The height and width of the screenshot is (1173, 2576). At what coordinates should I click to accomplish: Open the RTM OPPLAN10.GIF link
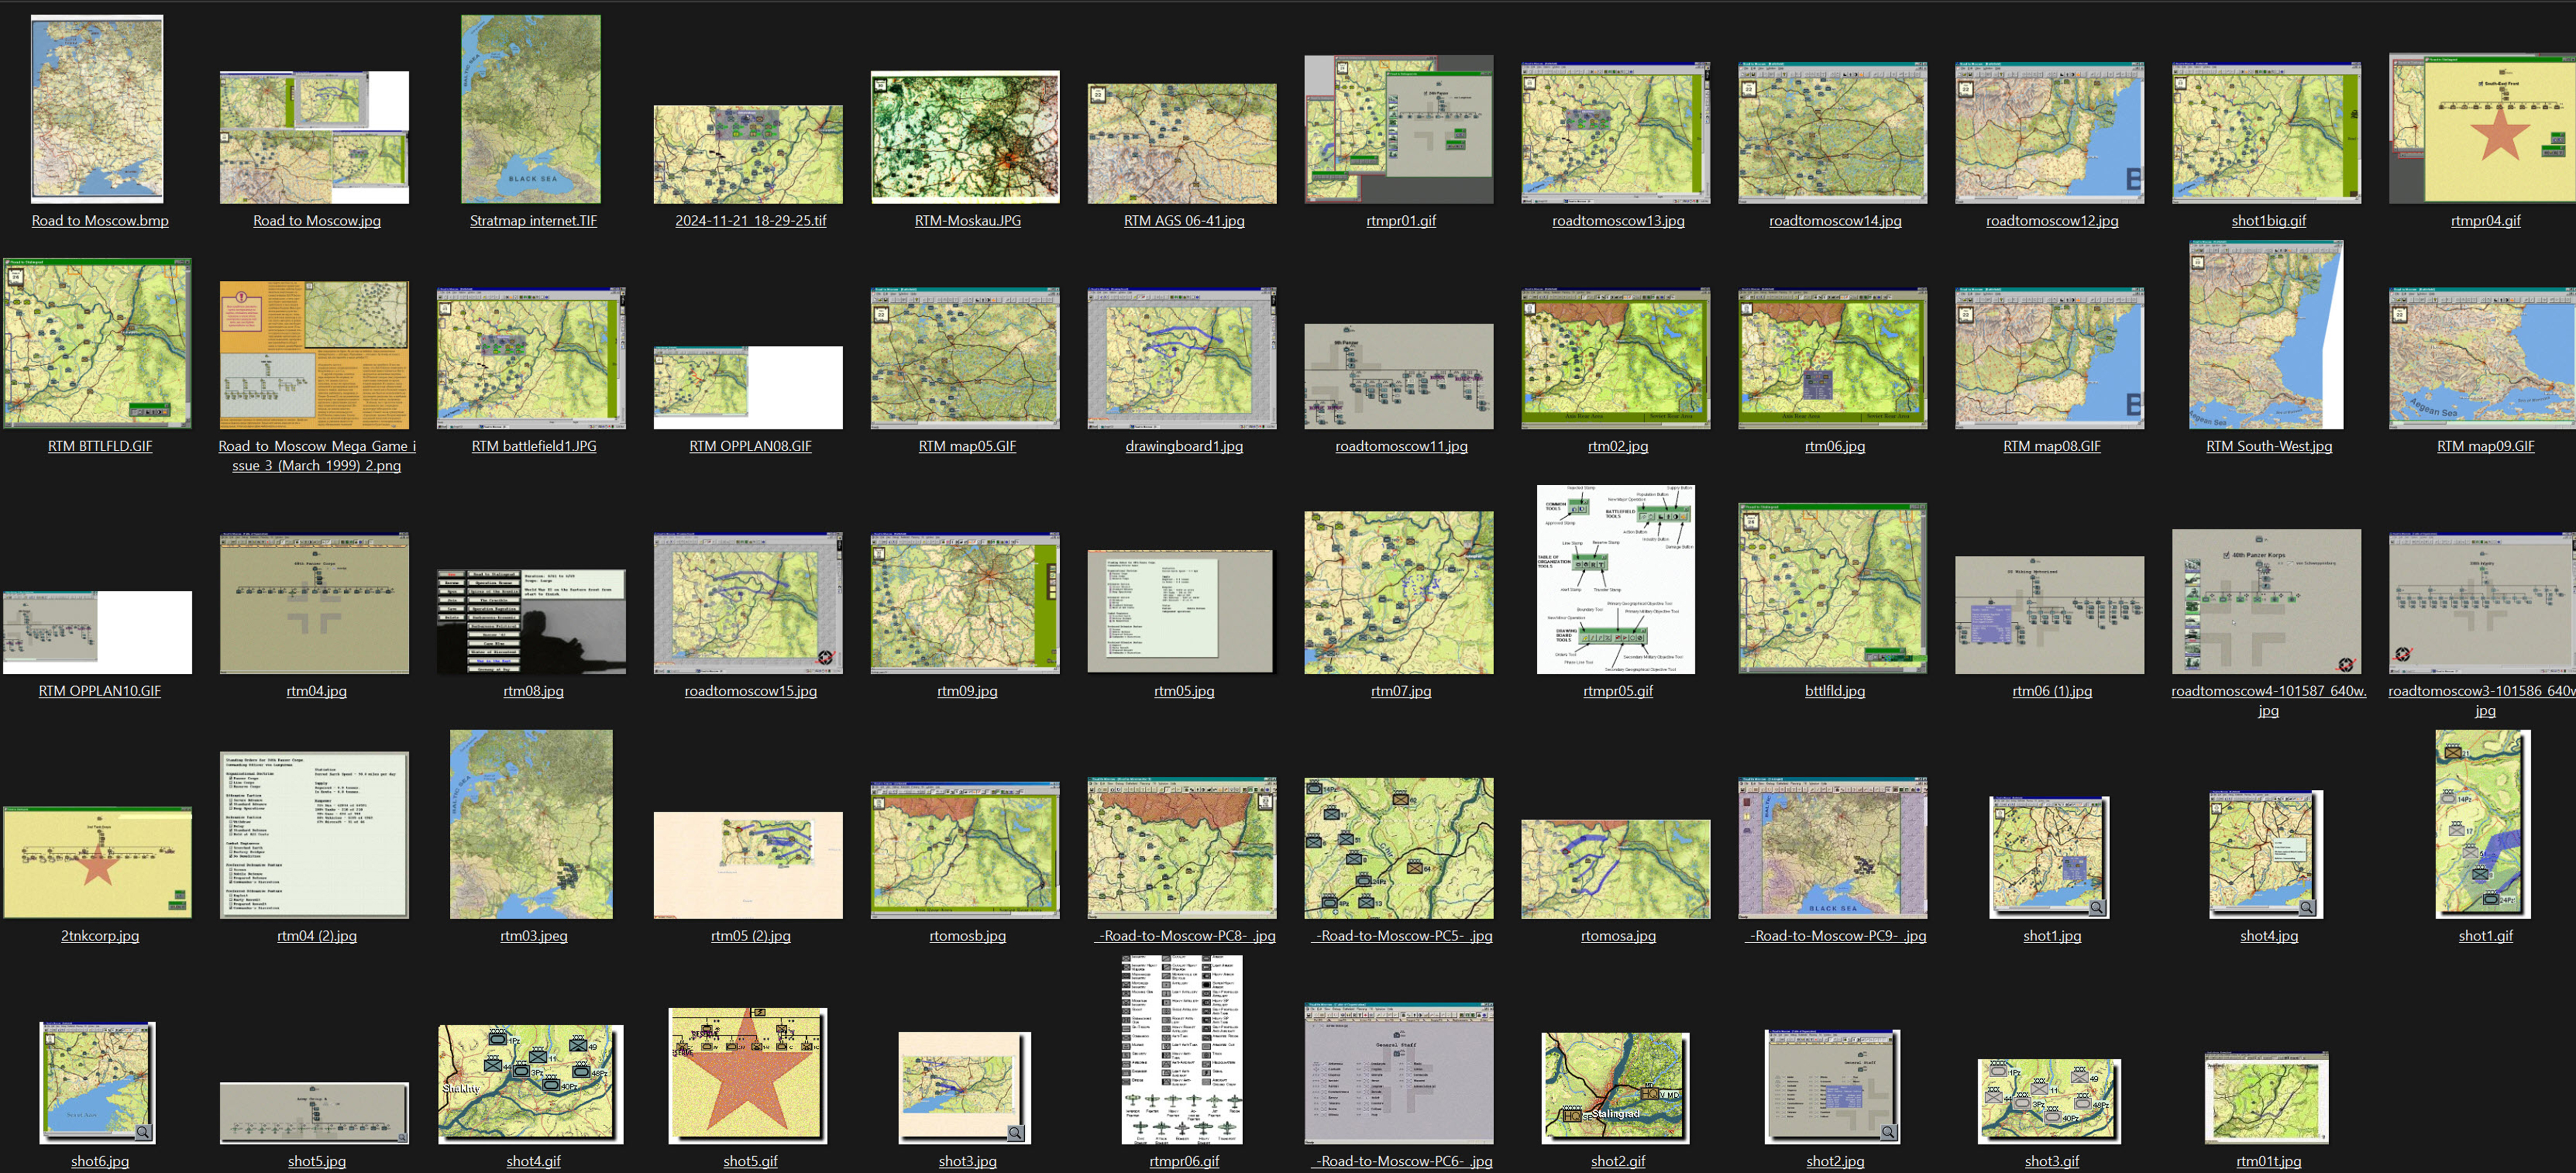click(100, 691)
